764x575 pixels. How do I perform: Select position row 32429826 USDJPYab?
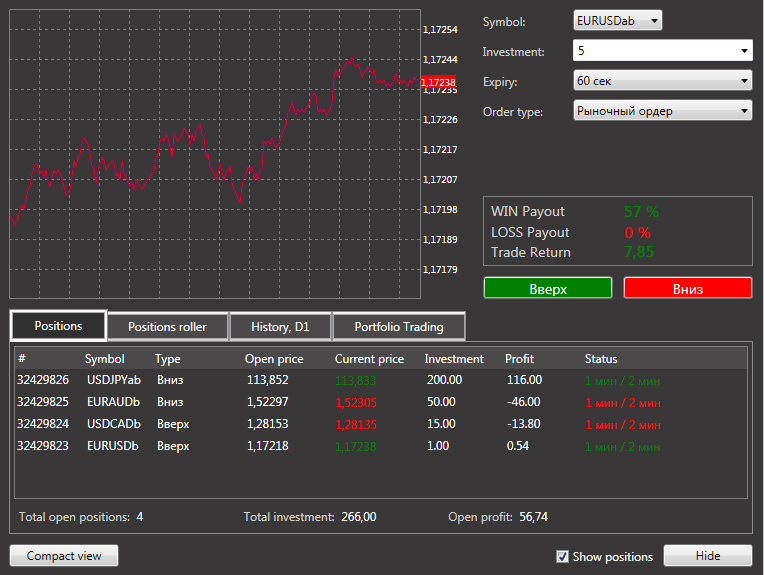point(381,380)
